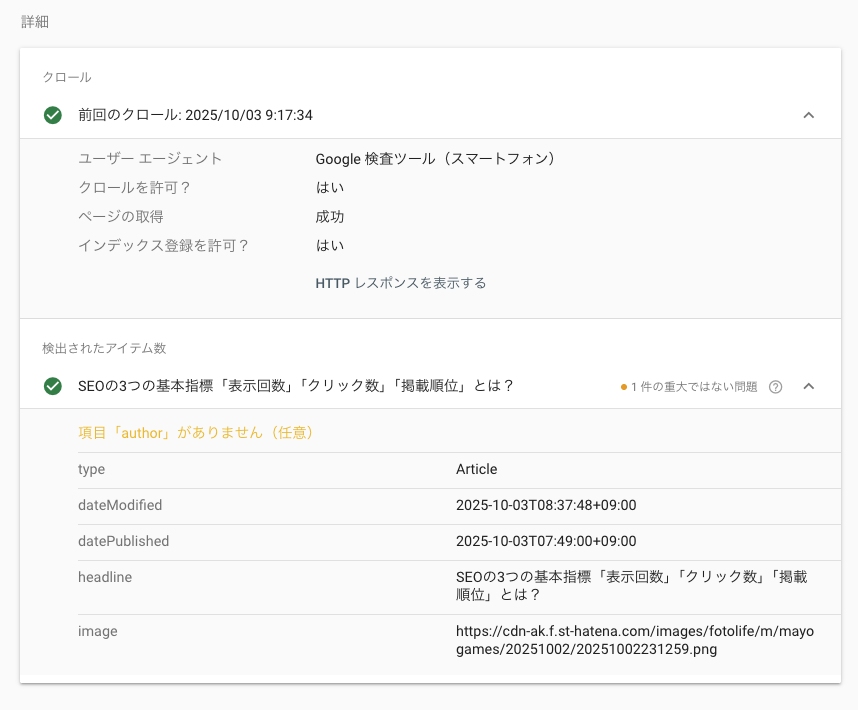
Task: Open help icon next to 重大ではない問題
Action: [775, 387]
